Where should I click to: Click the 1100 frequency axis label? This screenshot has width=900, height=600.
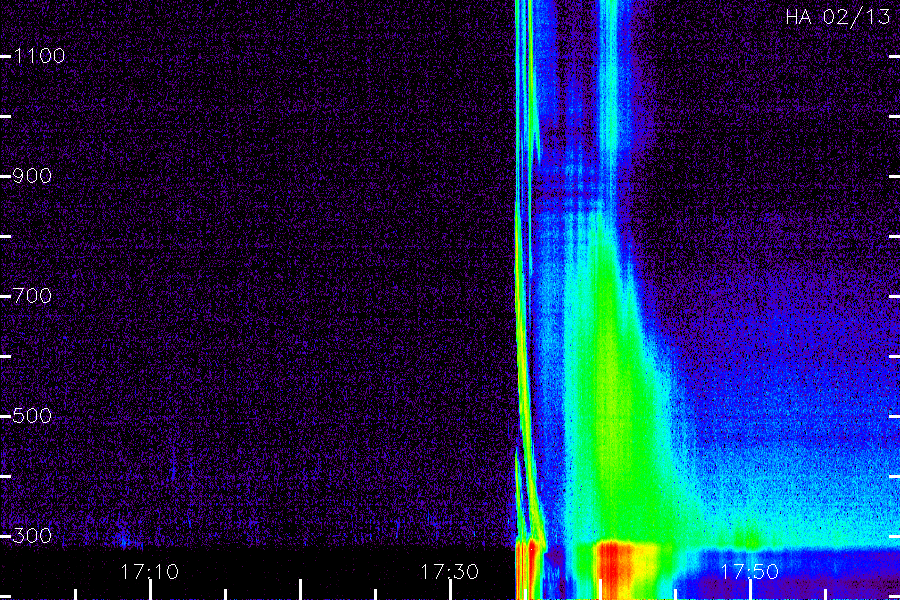point(39,56)
